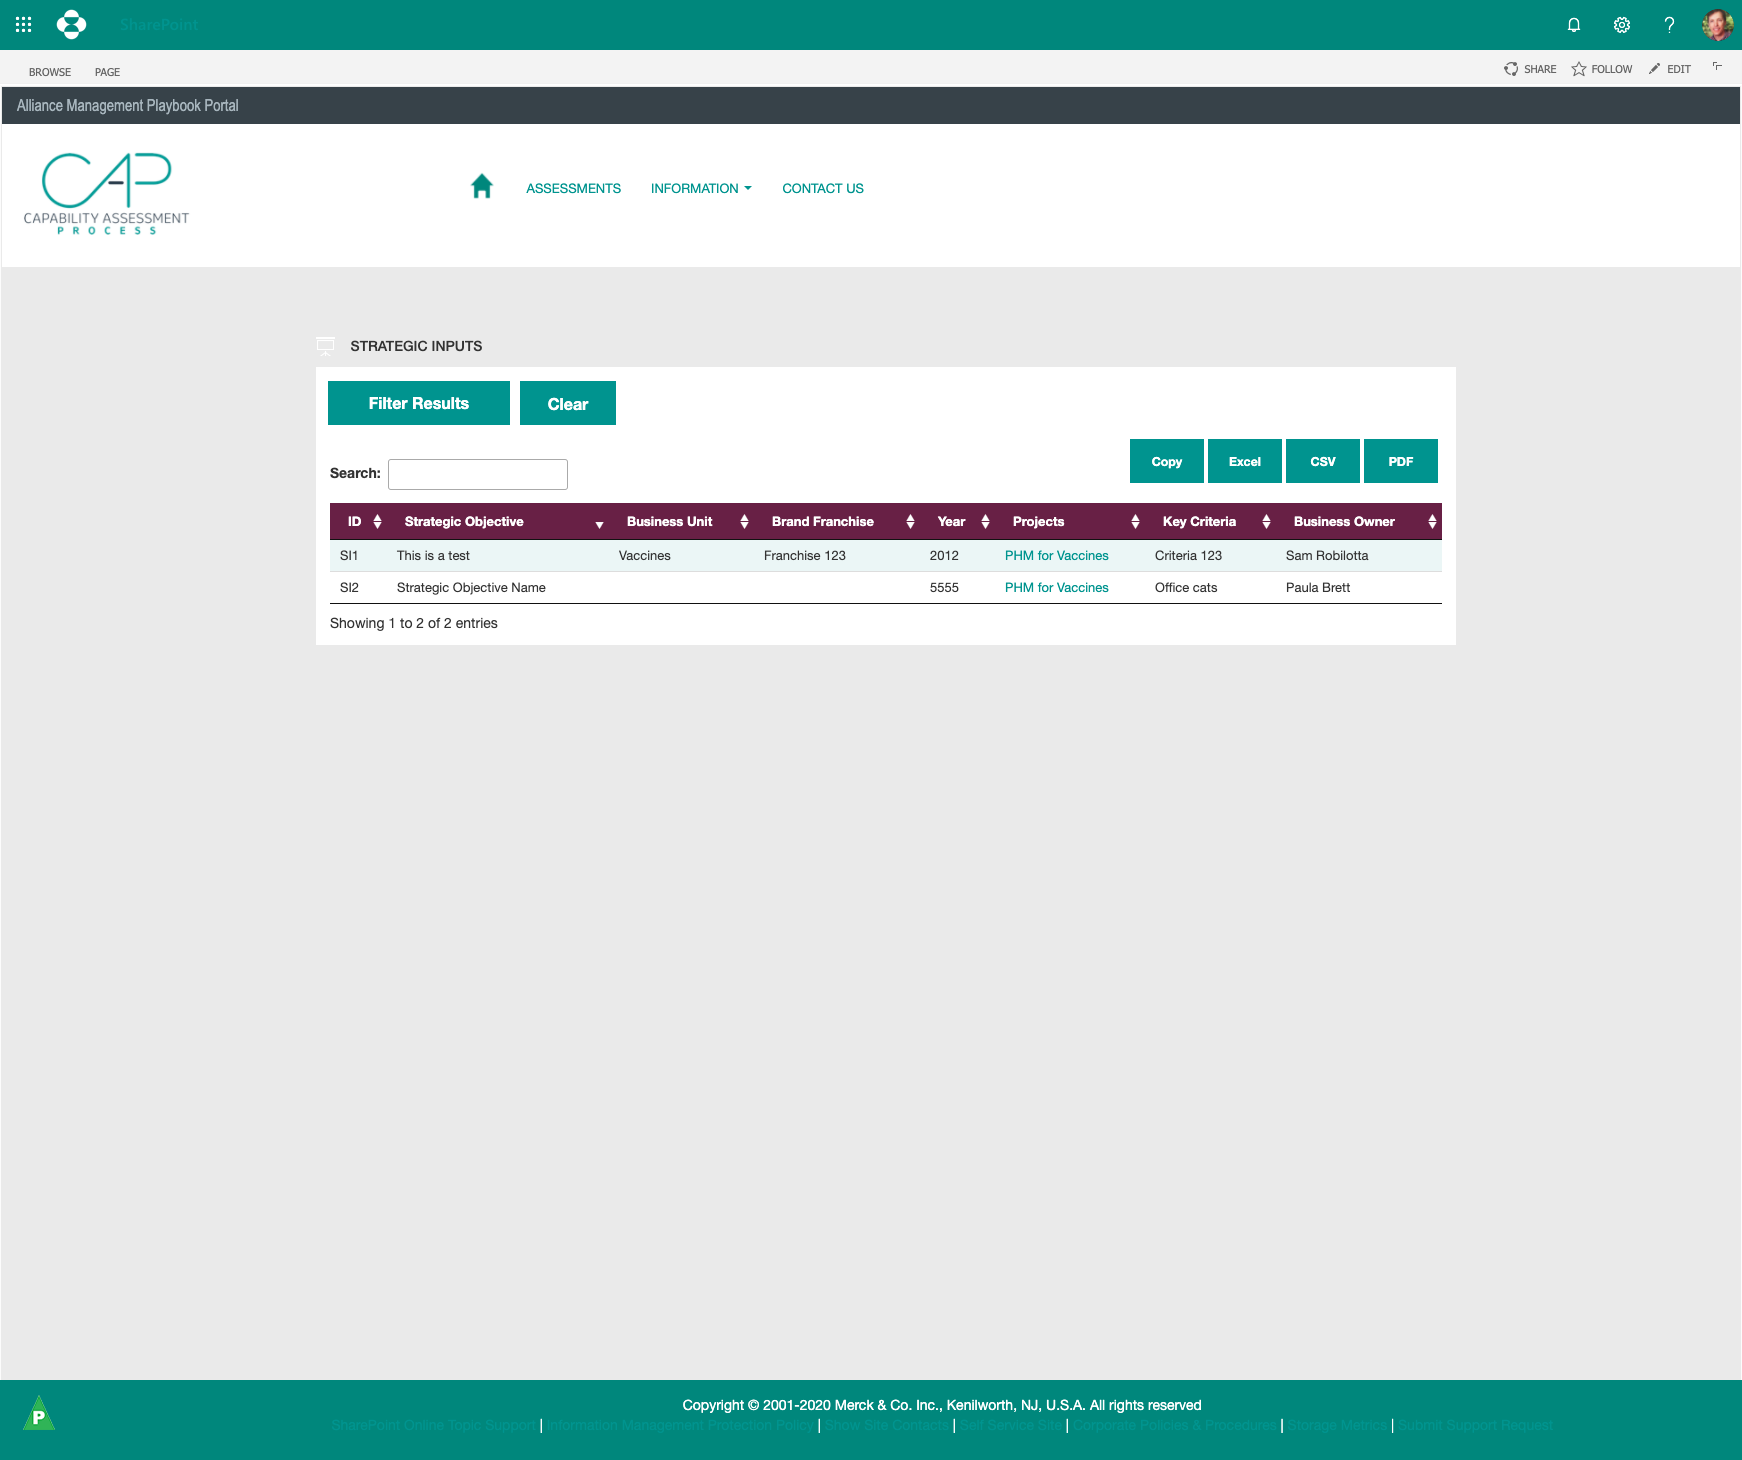Go to the home house icon
The image size is (1742, 1460).
click(x=481, y=187)
